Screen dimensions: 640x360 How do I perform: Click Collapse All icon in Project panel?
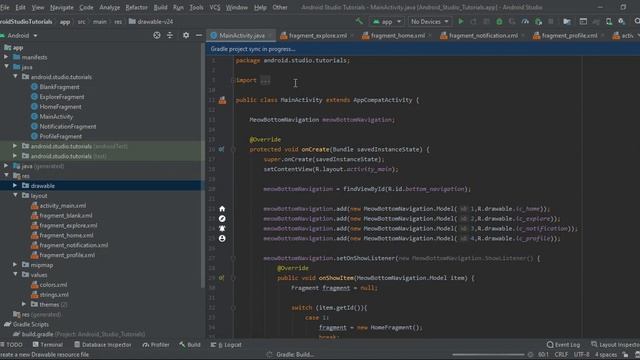click(x=170, y=36)
